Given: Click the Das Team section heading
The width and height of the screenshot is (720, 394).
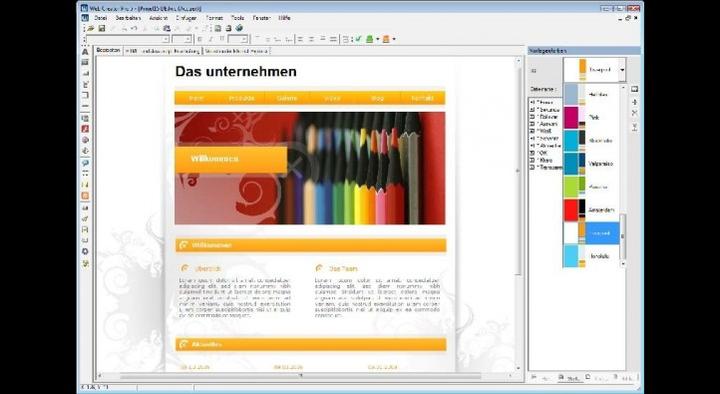Looking at the screenshot, I should click(343, 269).
